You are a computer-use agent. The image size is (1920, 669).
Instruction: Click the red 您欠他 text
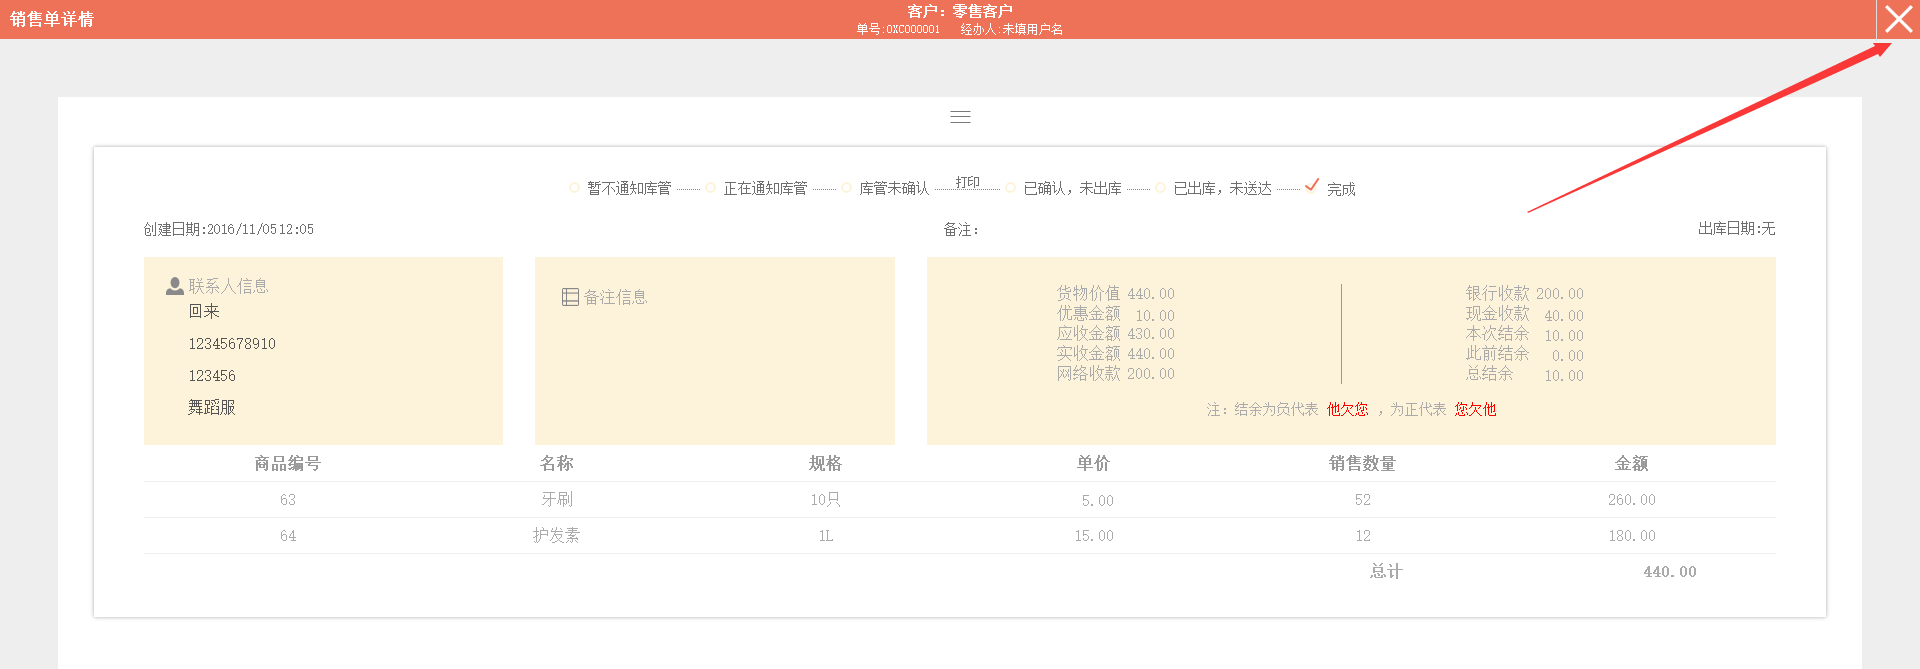(1475, 409)
